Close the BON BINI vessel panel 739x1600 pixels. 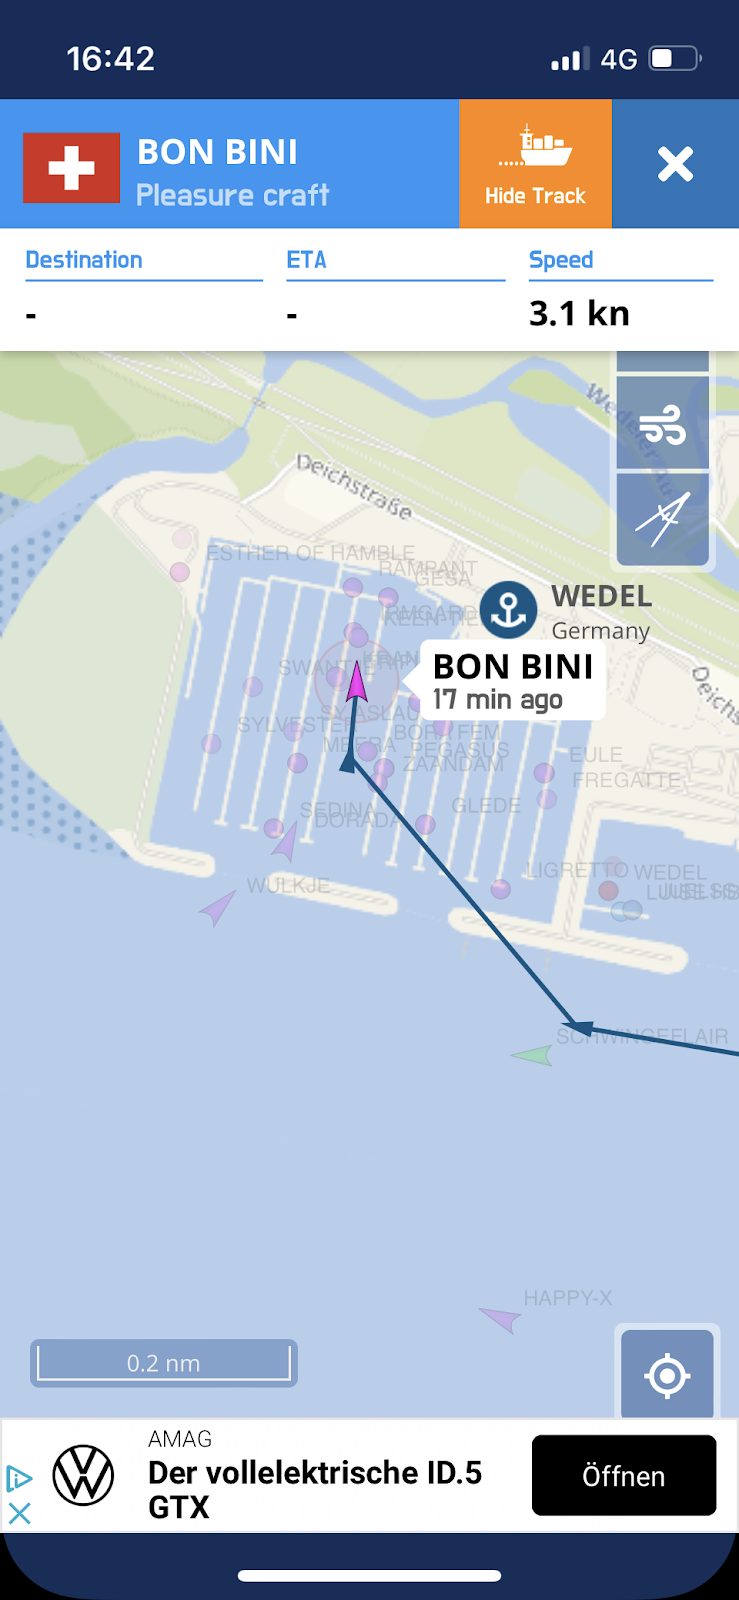pyautogui.click(x=675, y=164)
